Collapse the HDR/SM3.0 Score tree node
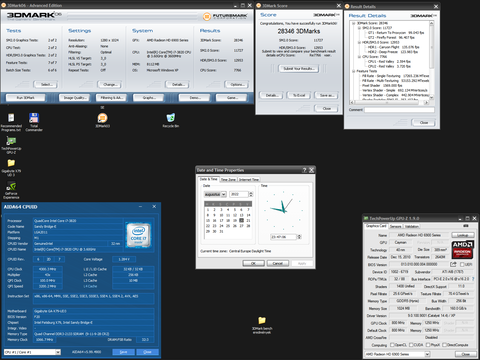The width and height of the screenshot is (480, 360). click(359, 42)
